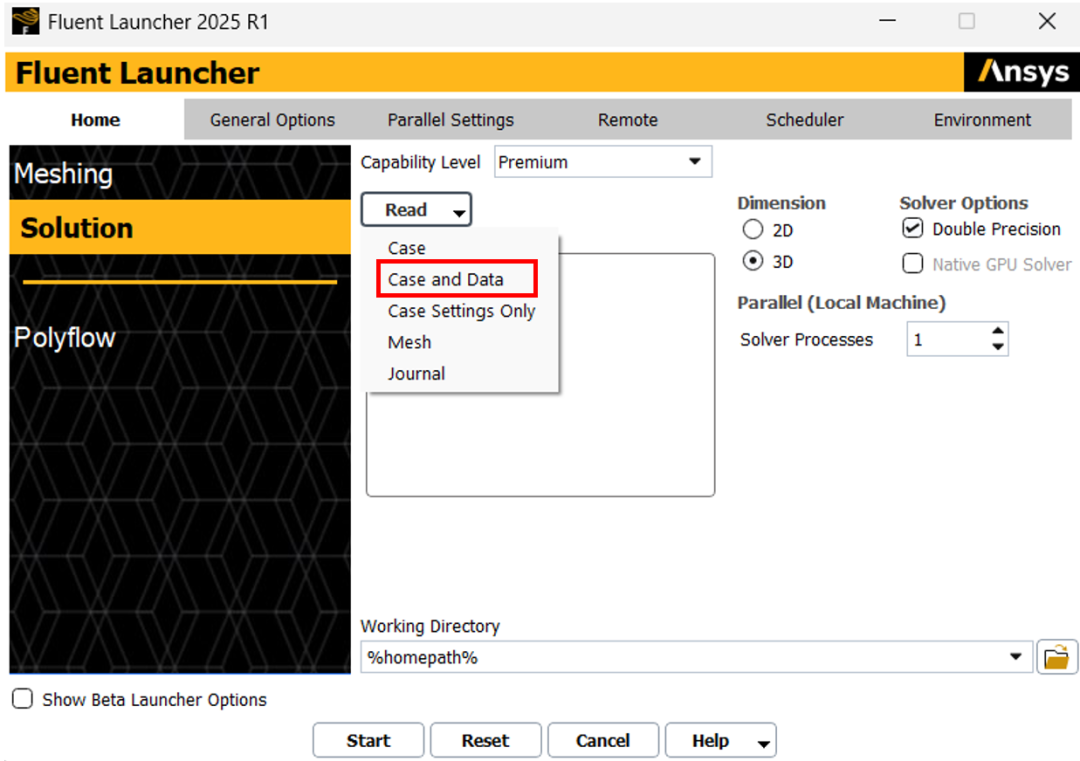Toggle the Double Precision checkbox
The width and height of the screenshot is (1080, 761).
coord(913,229)
